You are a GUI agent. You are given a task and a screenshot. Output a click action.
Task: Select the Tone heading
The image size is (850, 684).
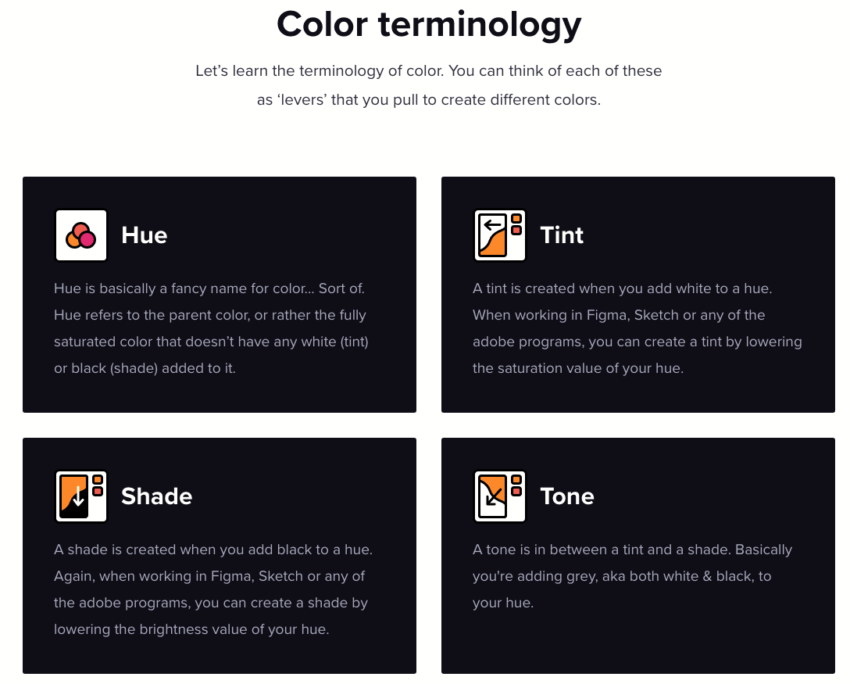[x=567, y=496]
